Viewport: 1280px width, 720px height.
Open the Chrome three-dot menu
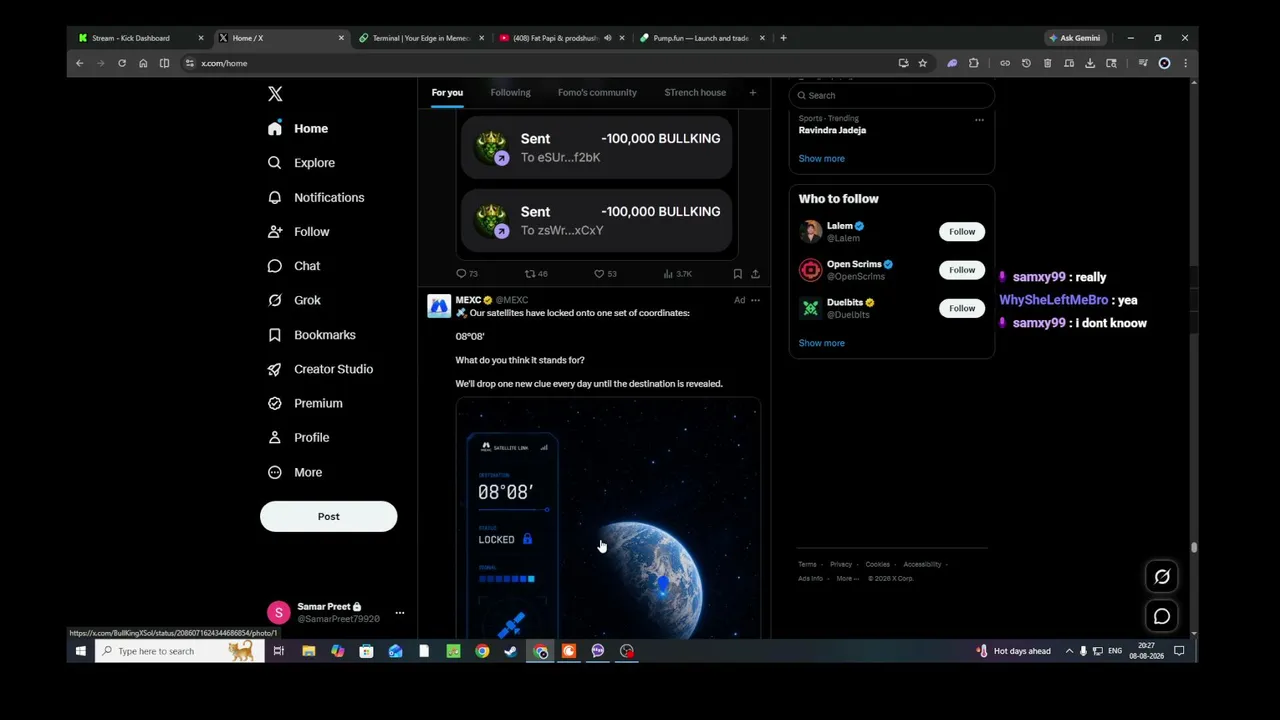(x=1185, y=63)
